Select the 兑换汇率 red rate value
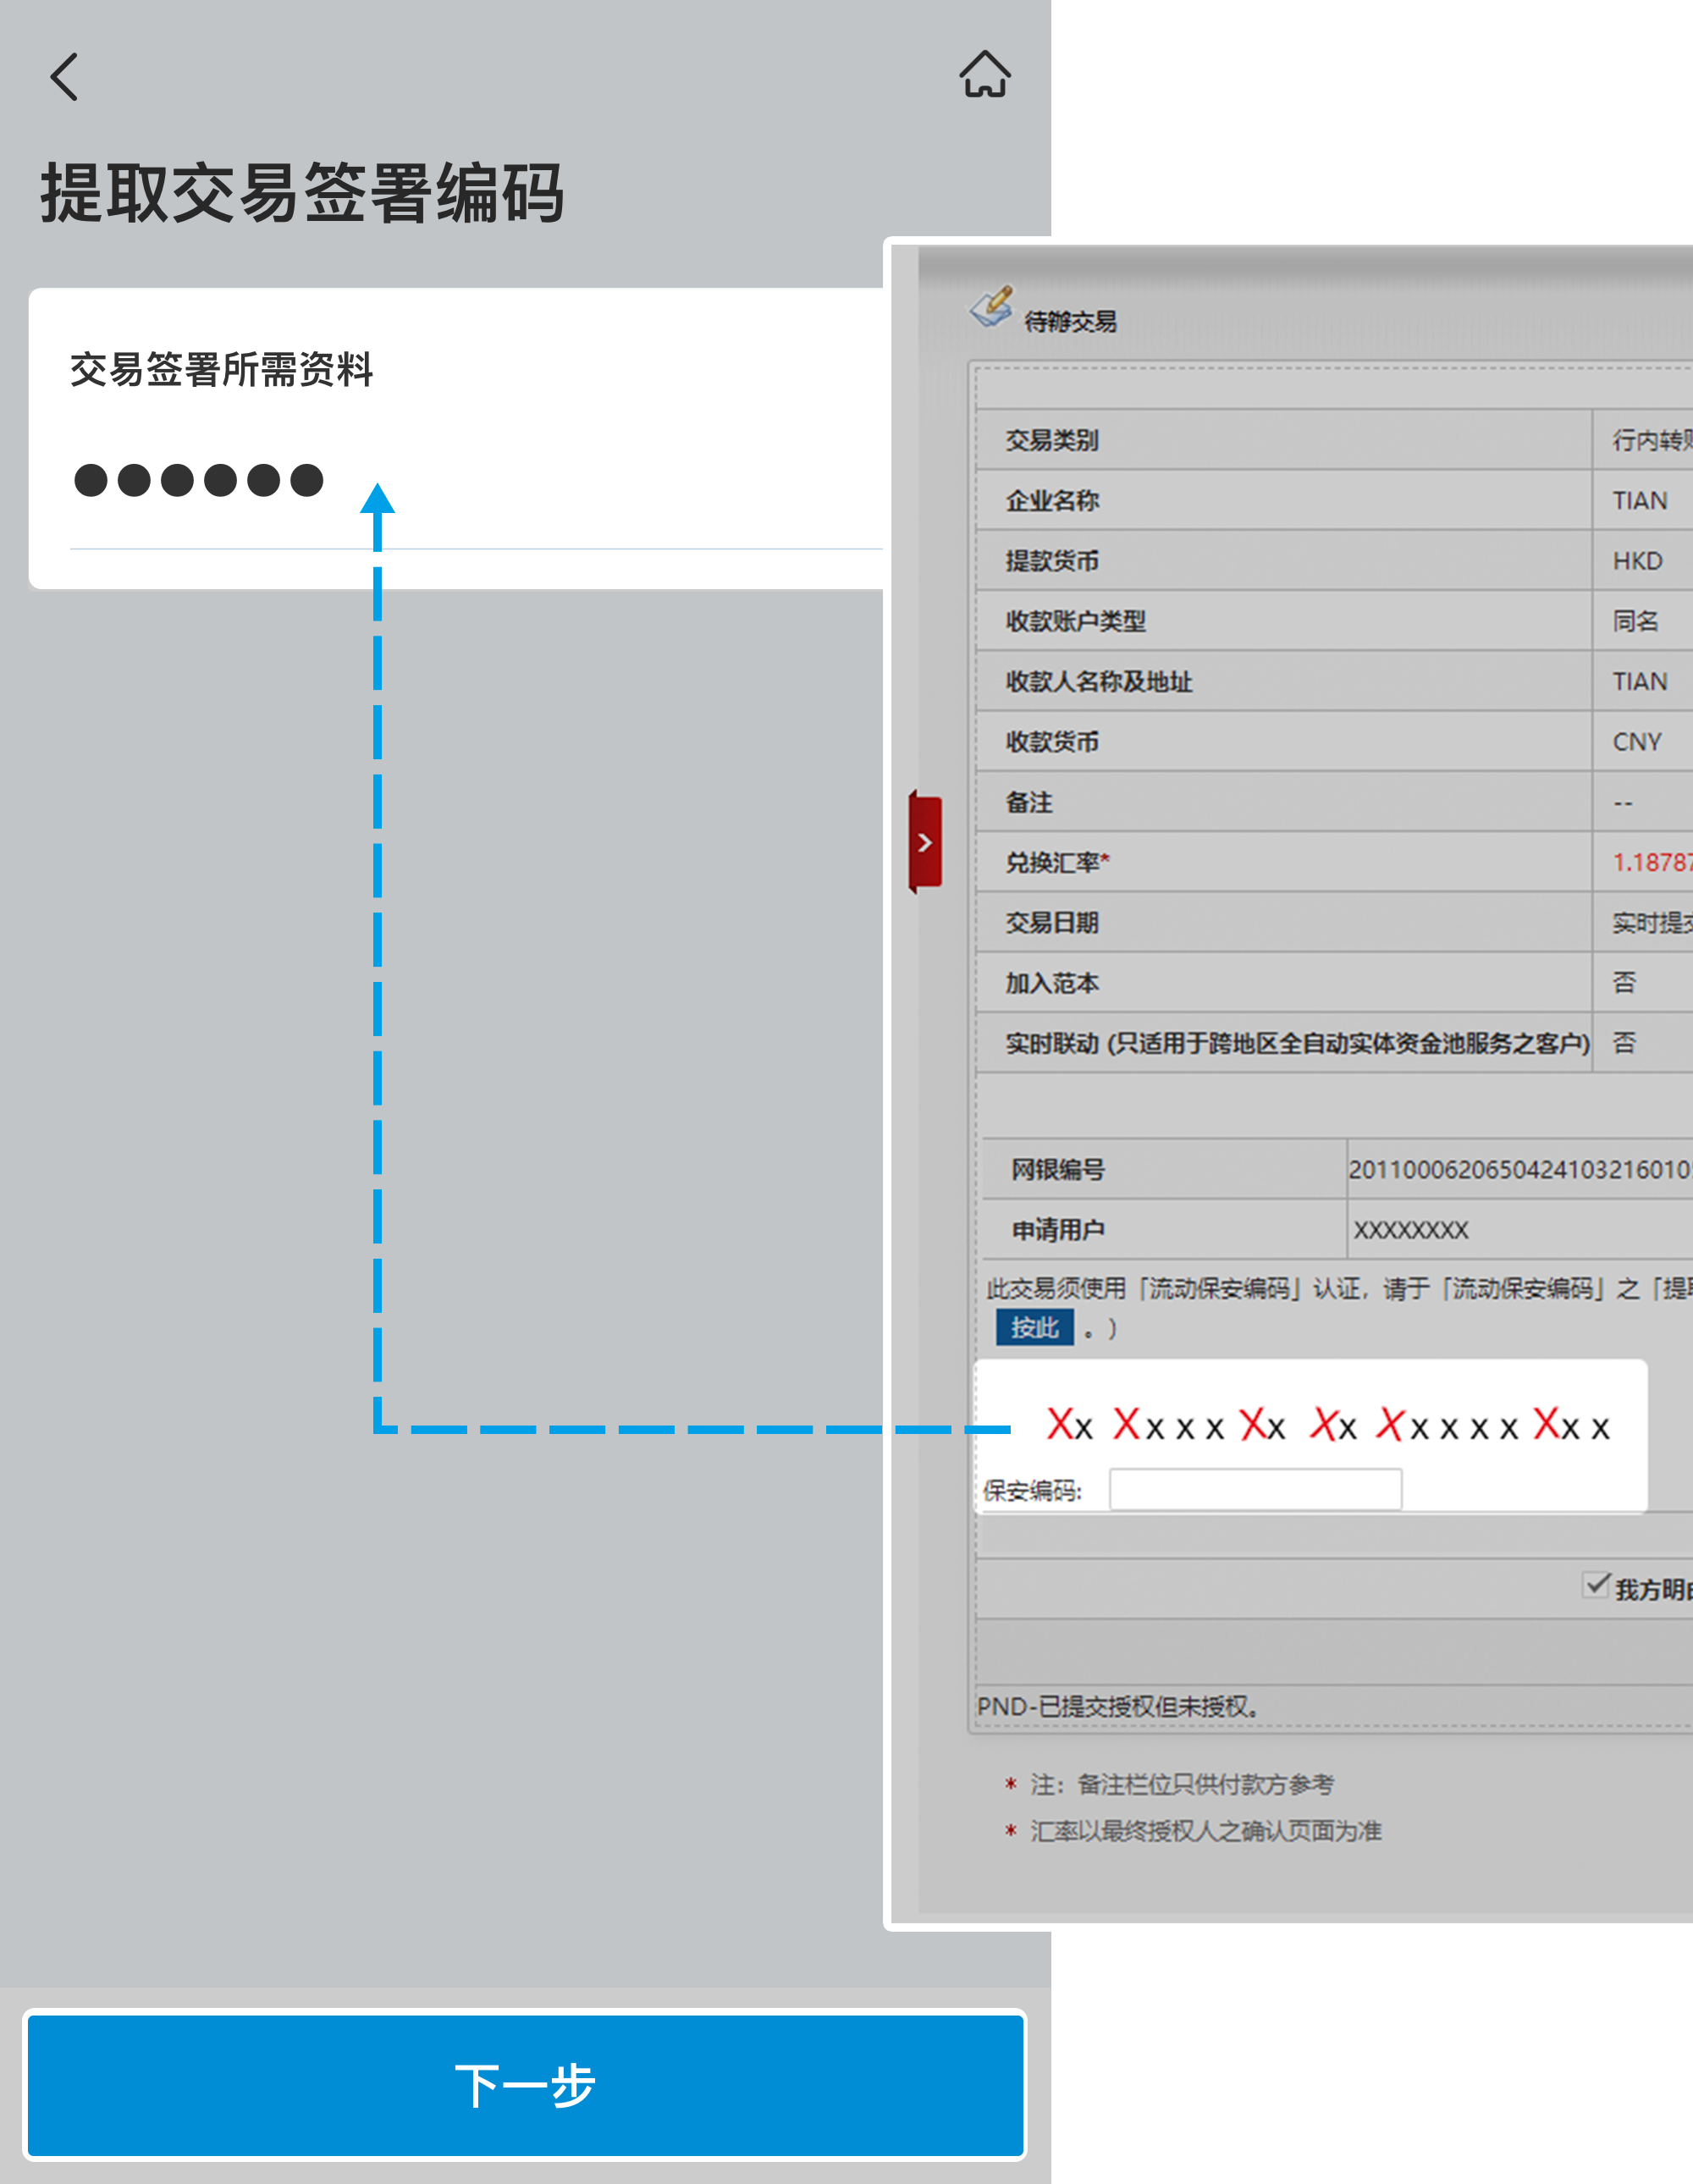1693x2184 pixels. [1650, 862]
